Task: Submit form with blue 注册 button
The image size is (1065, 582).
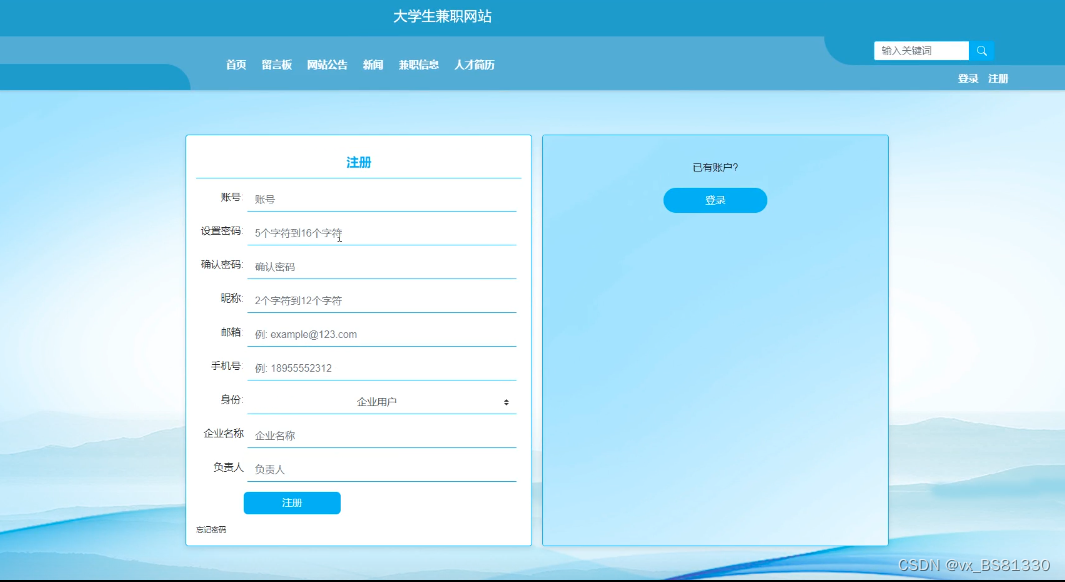Action: click(292, 503)
